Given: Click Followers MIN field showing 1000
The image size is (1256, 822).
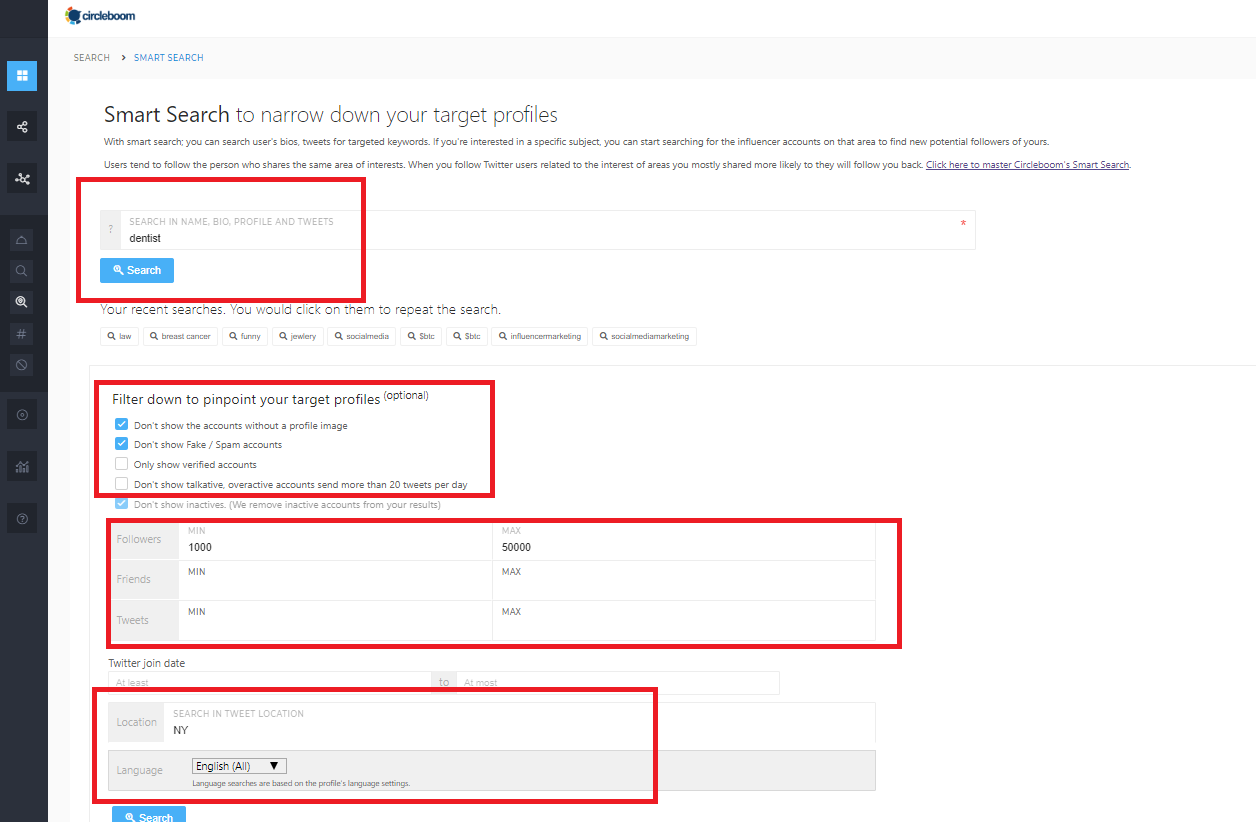Looking at the screenshot, I should 336,540.
